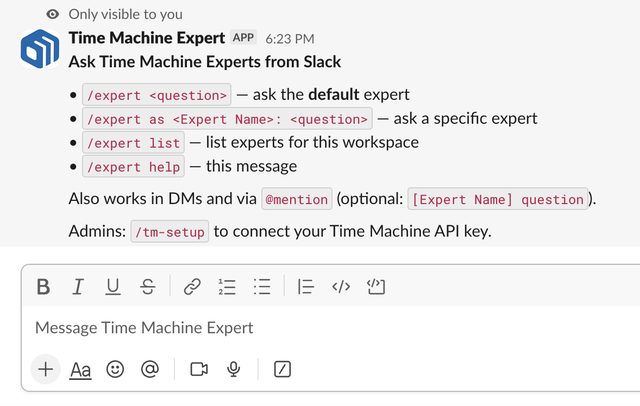Focus the Message Time Machine Expert field
The image size is (640, 406).
point(331,328)
